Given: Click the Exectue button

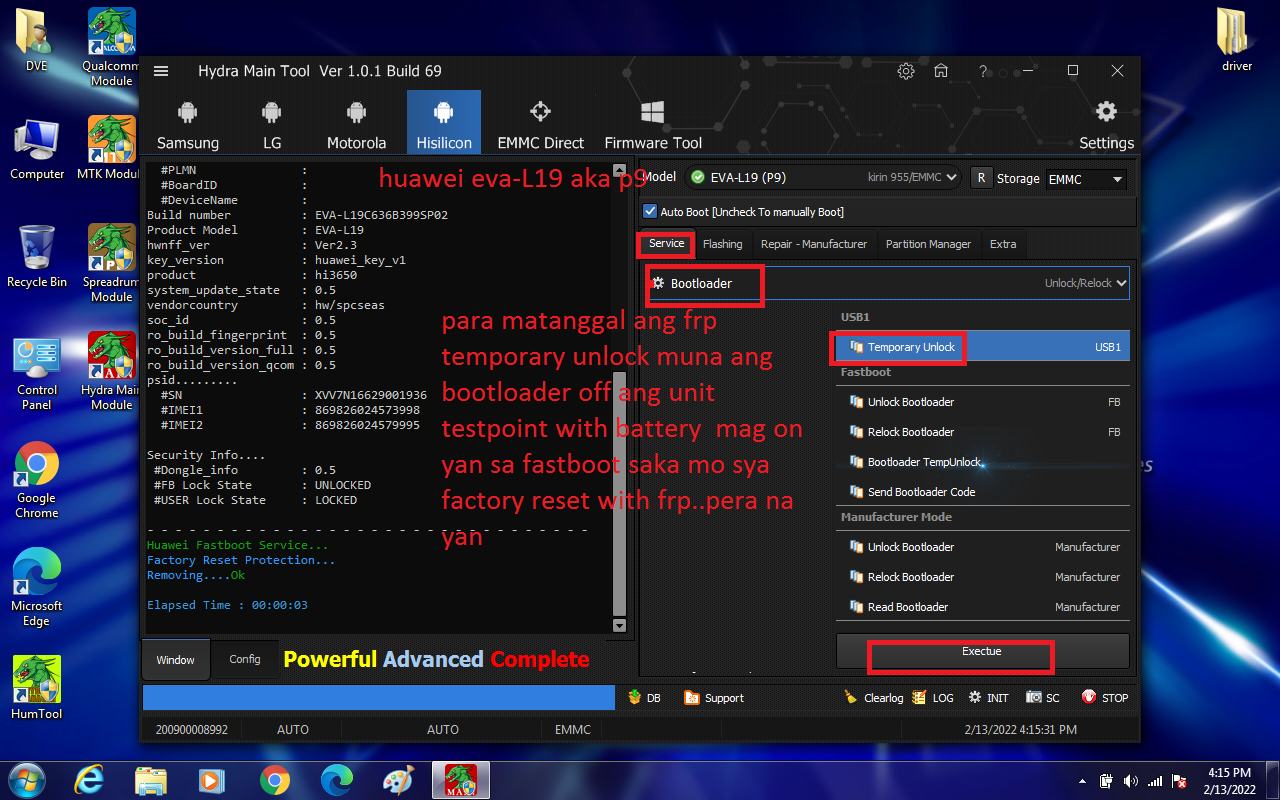Looking at the screenshot, I should 982,651.
